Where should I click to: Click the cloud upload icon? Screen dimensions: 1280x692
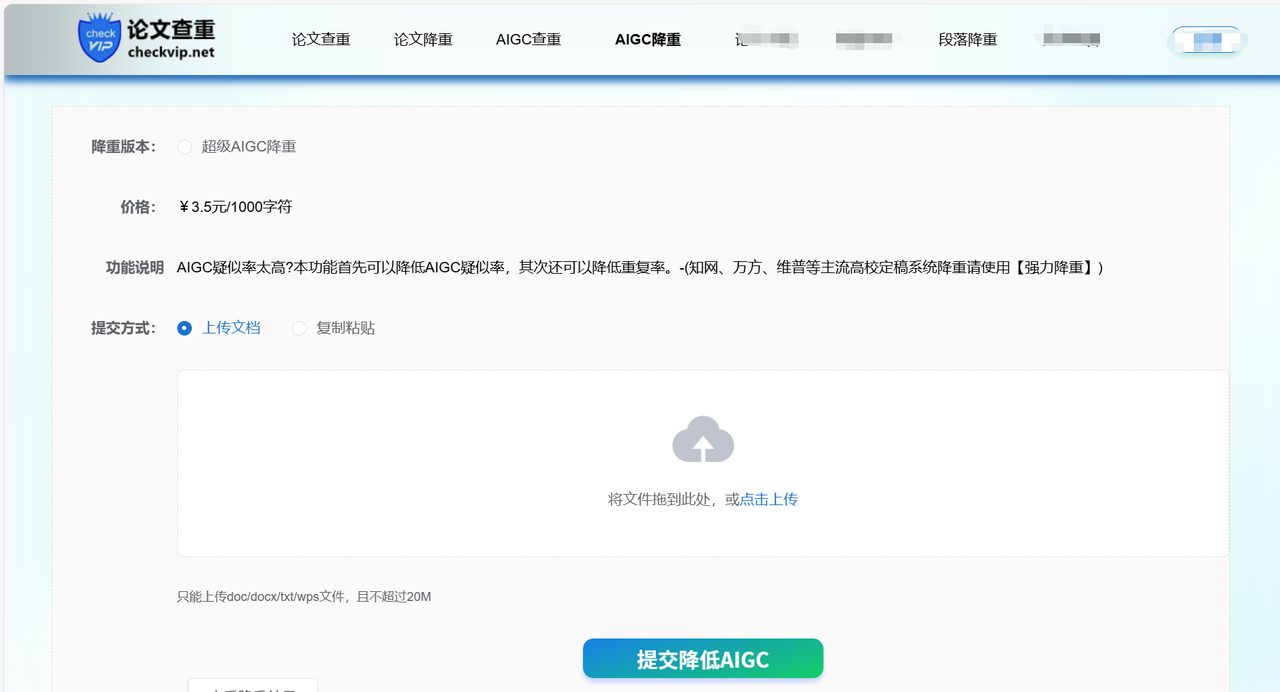tap(703, 439)
